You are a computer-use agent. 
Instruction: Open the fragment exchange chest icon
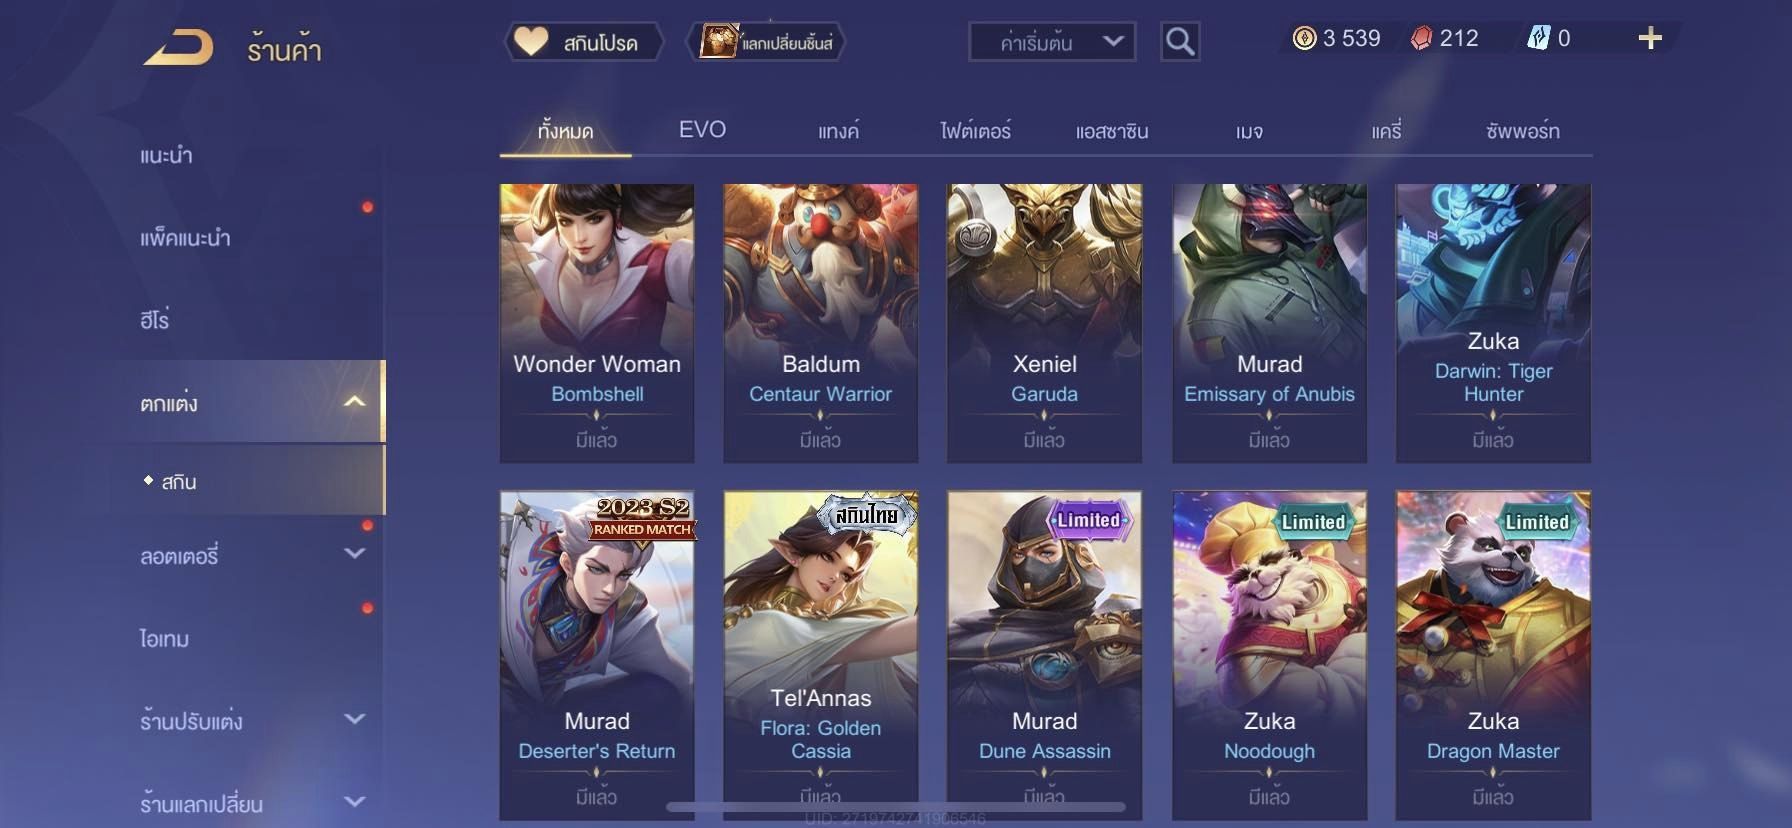[x=718, y=42]
